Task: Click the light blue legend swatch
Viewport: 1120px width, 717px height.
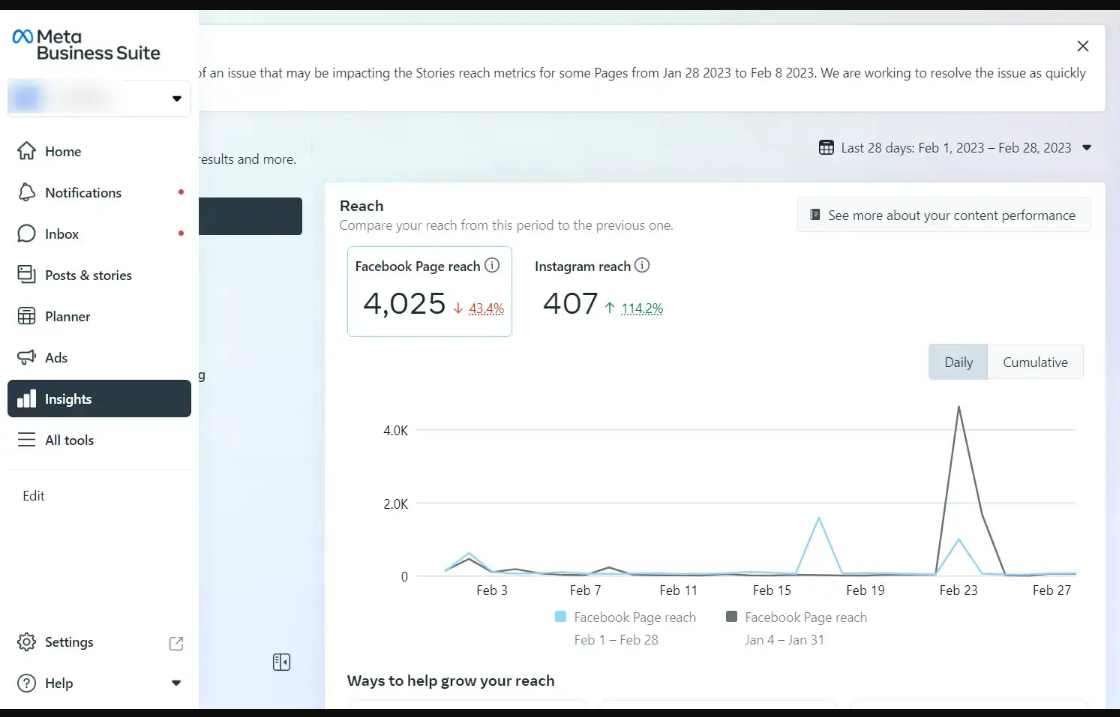Action: click(x=561, y=617)
